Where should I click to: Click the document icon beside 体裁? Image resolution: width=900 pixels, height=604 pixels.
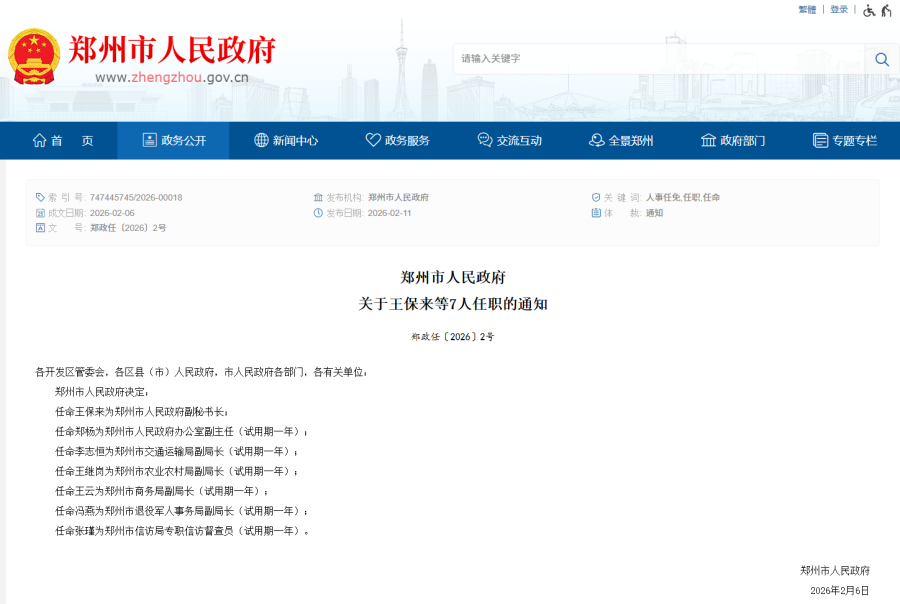click(x=596, y=213)
